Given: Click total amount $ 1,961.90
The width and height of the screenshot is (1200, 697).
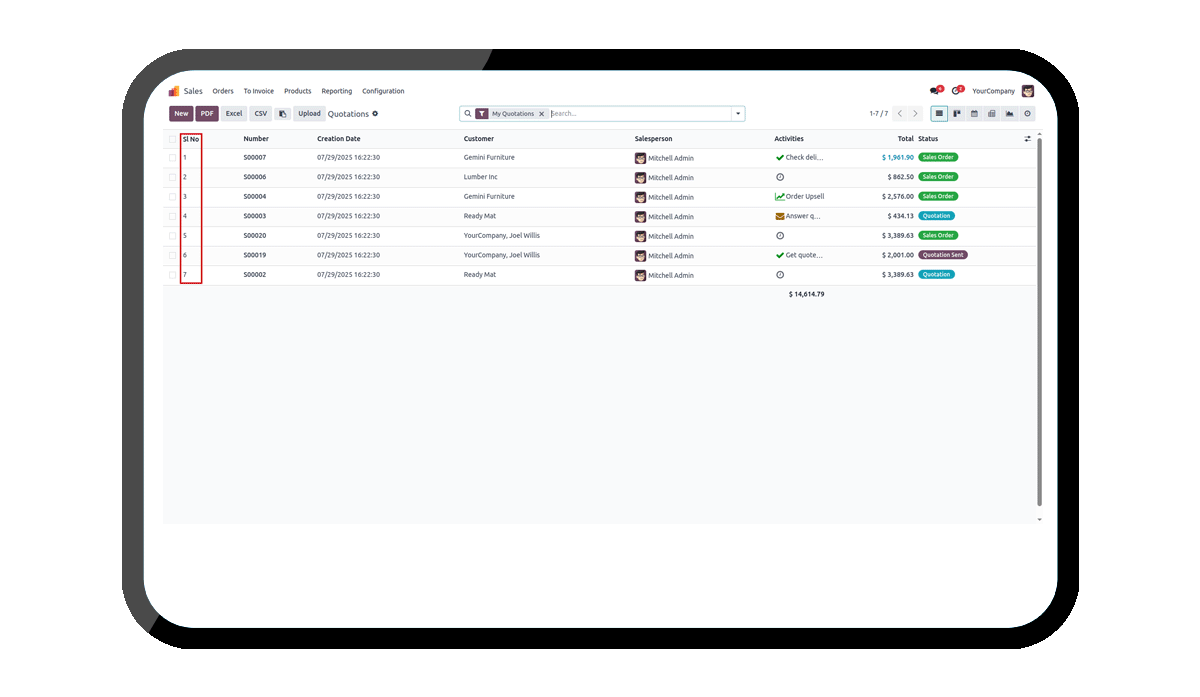Looking at the screenshot, I should tap(897, 158).
